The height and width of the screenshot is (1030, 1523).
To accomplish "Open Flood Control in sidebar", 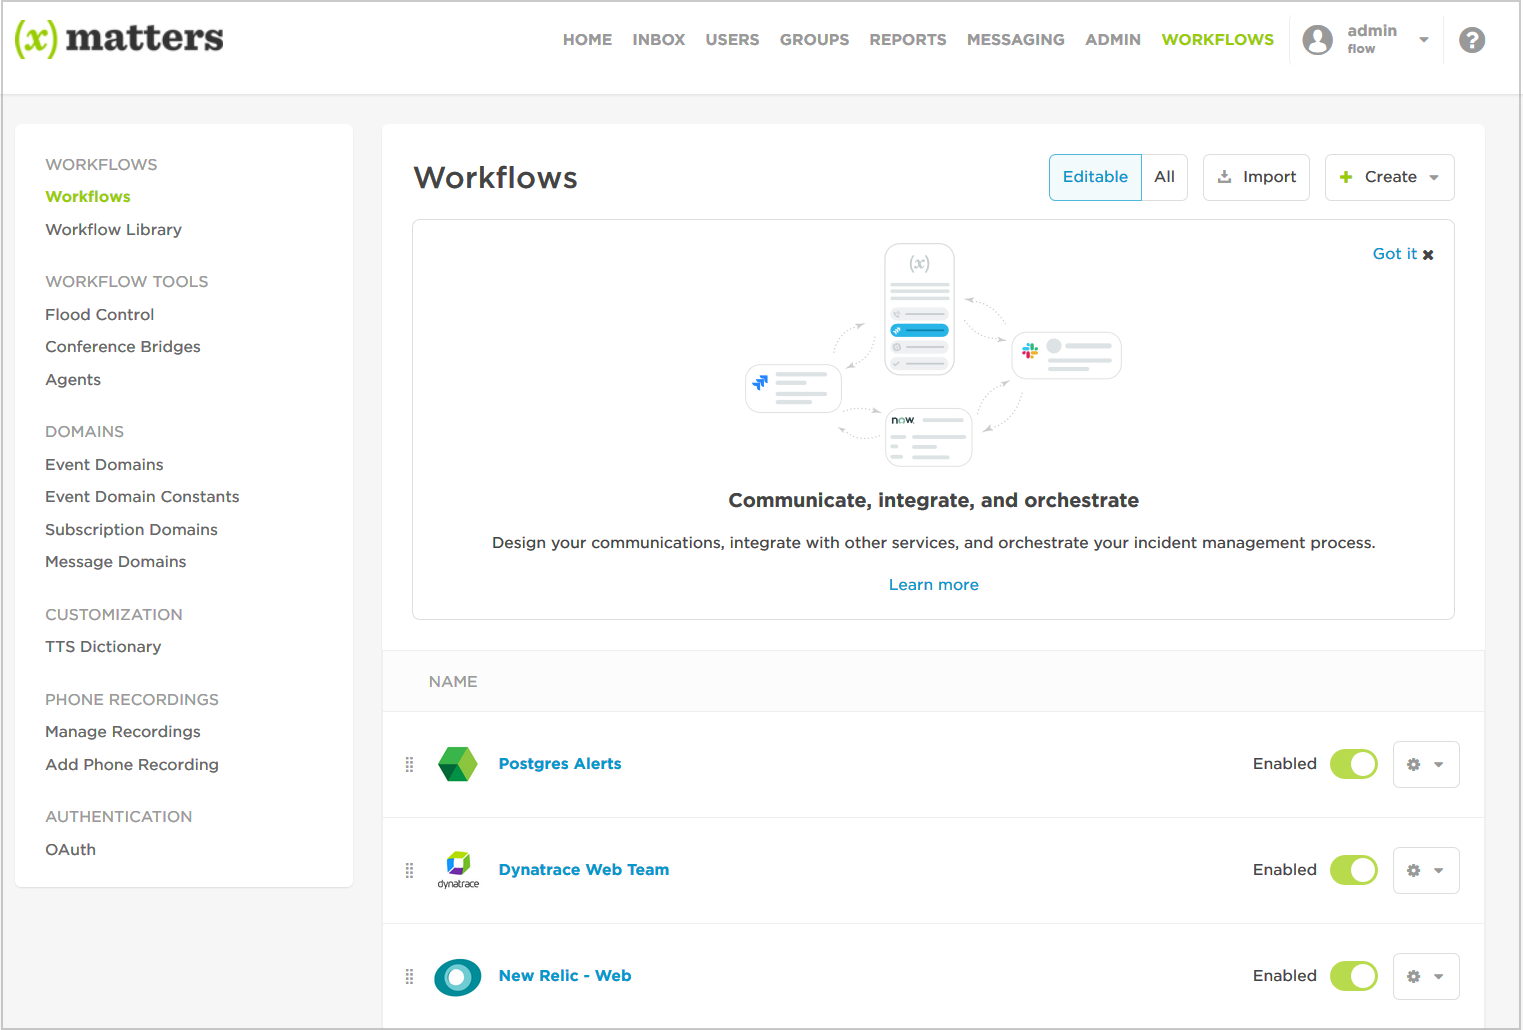I will click(100, 315).
